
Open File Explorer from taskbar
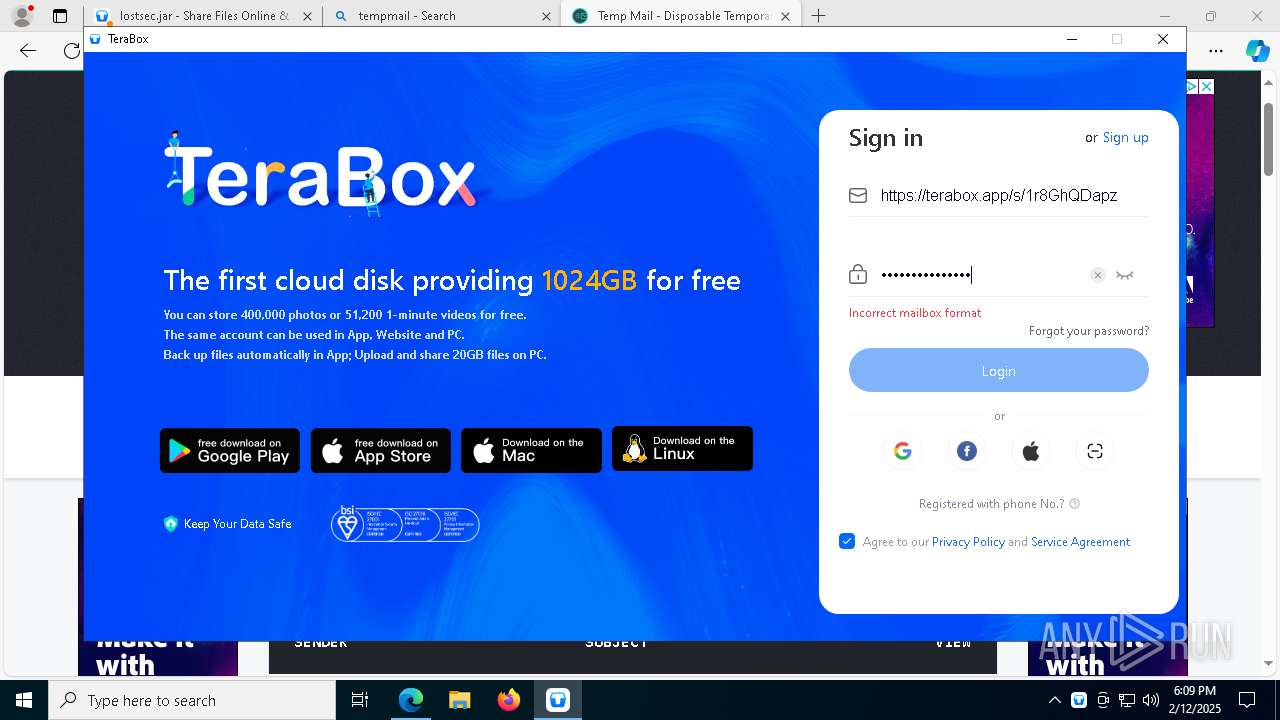(x=459, y=700)
